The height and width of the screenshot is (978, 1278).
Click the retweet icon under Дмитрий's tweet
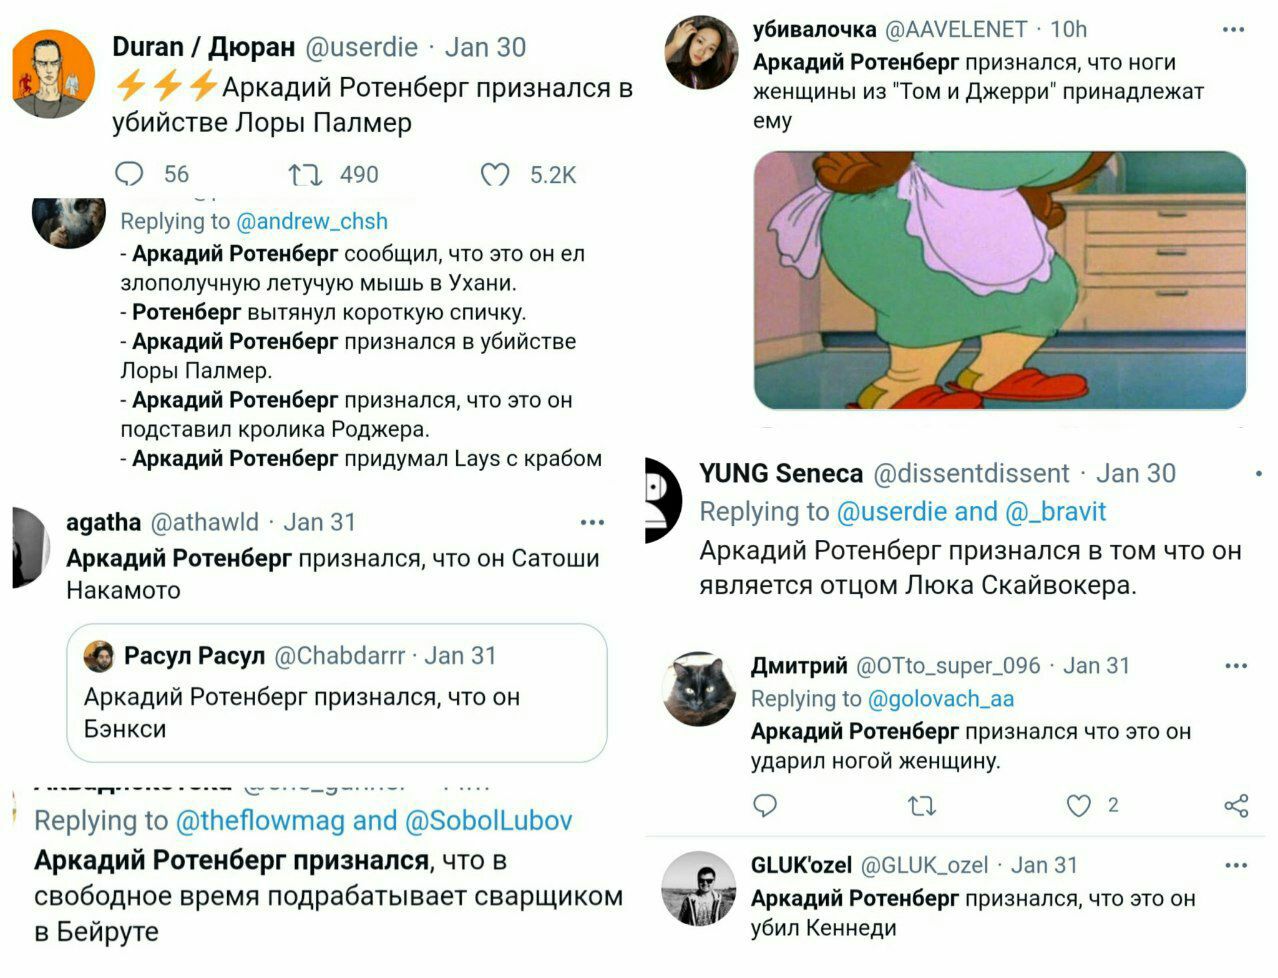click(x=921, y=805)
